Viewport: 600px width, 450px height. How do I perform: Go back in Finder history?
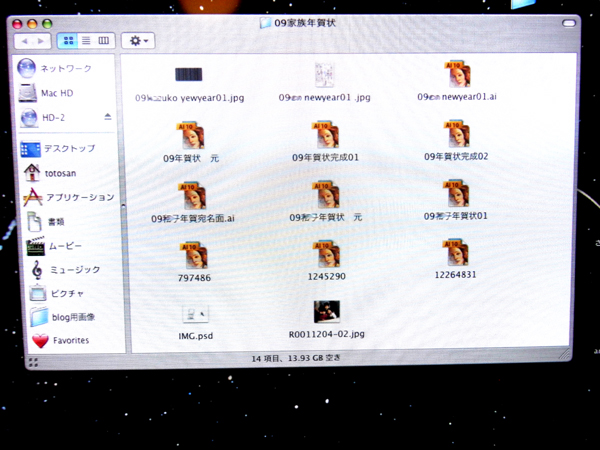click(x=24, y=41)
